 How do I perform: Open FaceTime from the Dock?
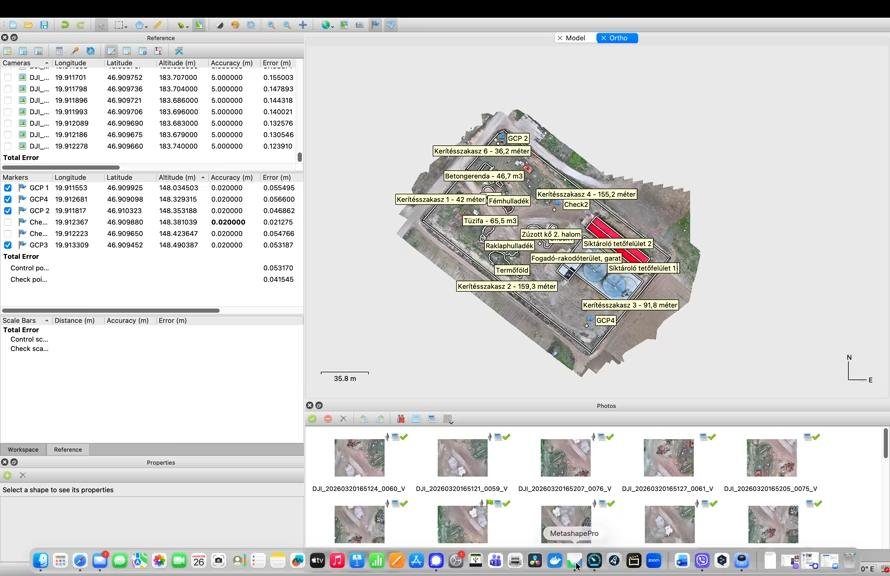179,561
